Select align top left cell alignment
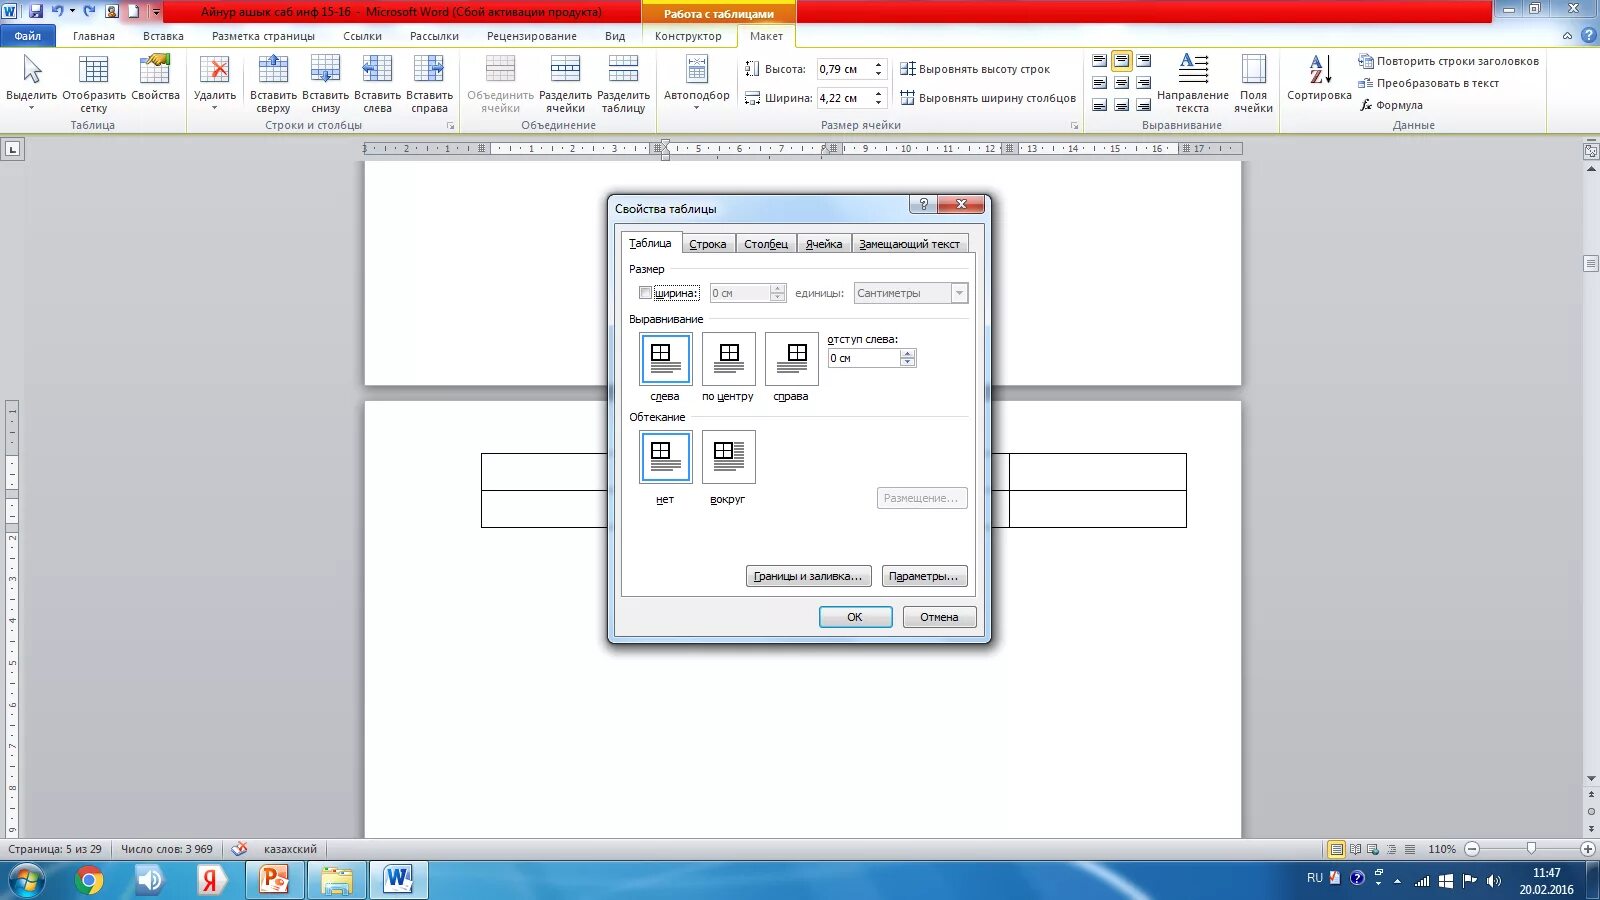The height and width of the screenshot is (900, 1600). (1099, 61)
